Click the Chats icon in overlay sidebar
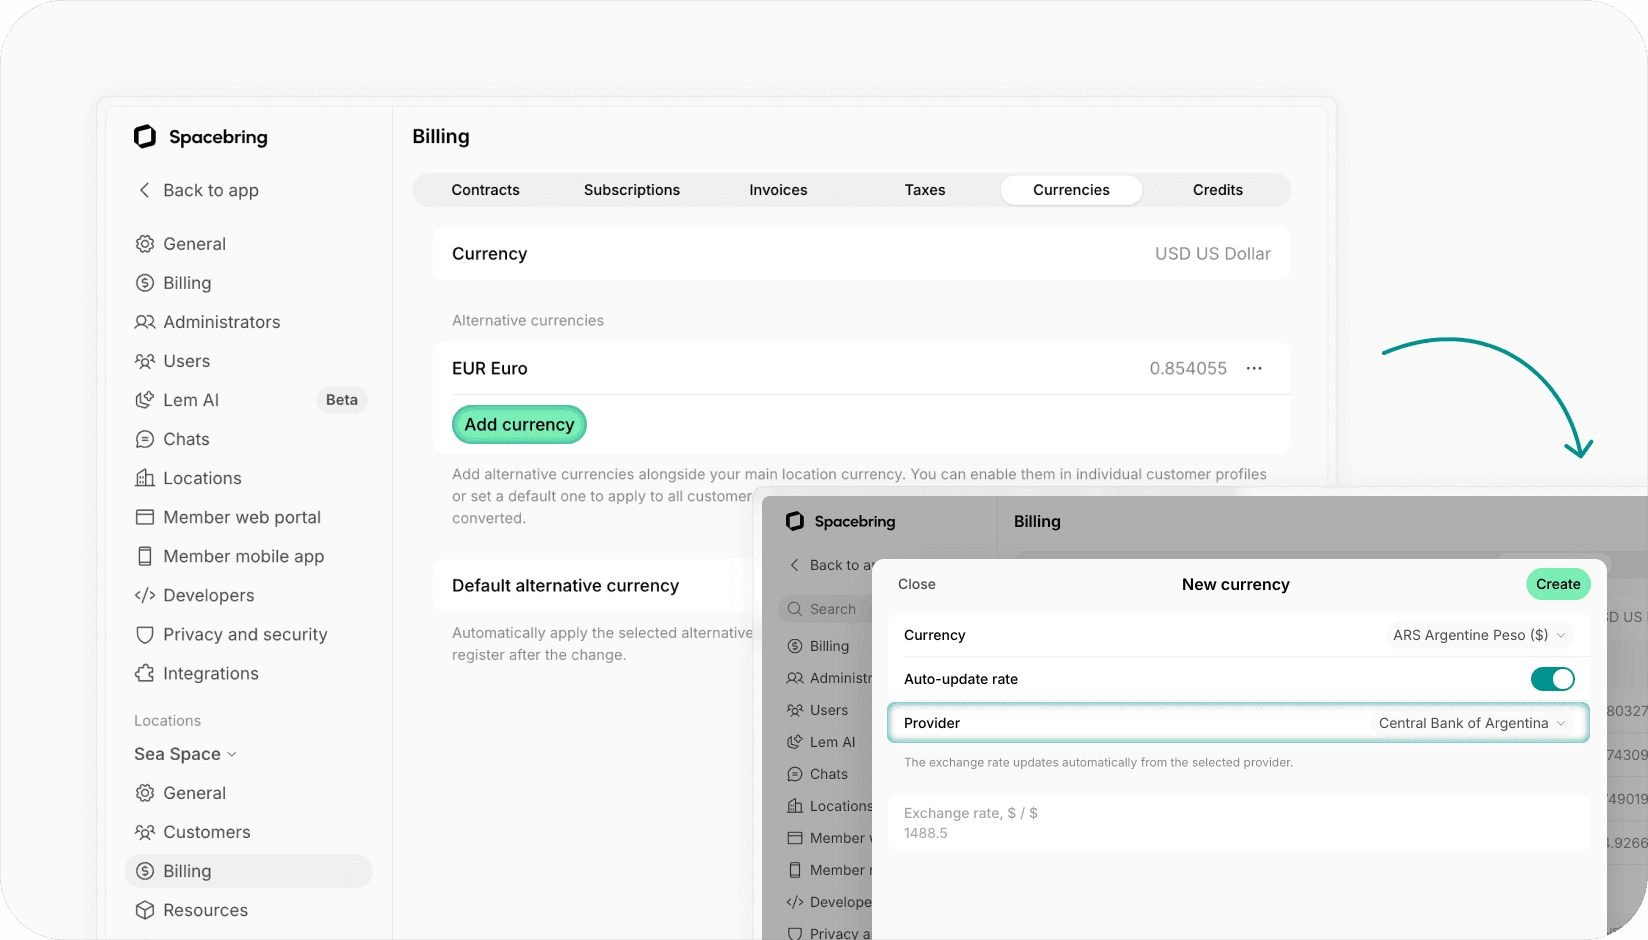Image resolution: width=1648 pixels, height=940 pixels. pos(795,774)
